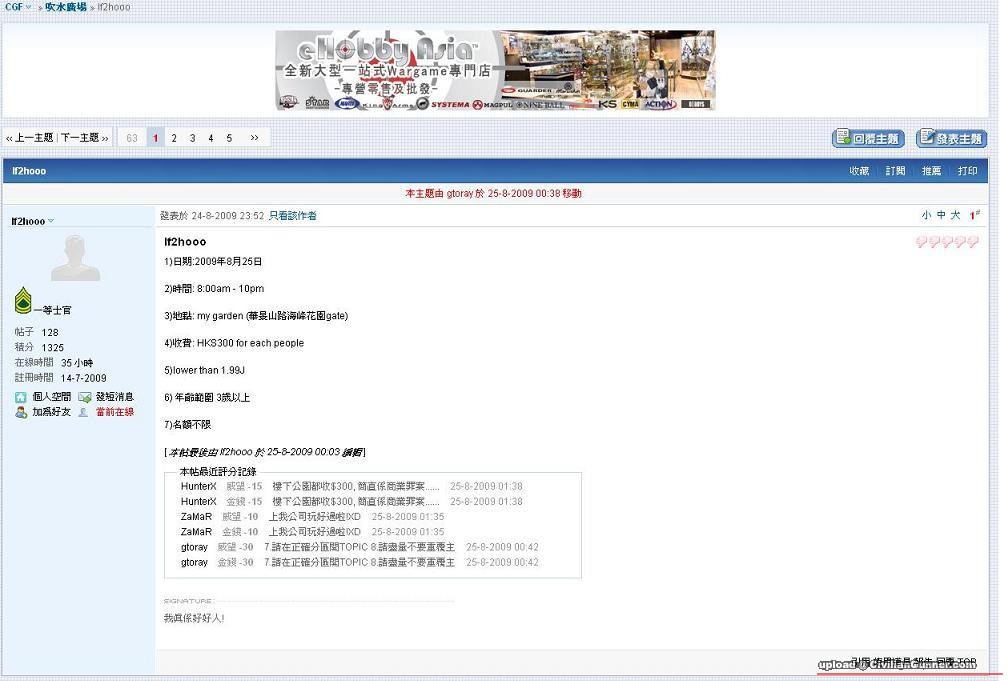Click 只看該作者 view author only link
This screenshot has height=681, width=1008.
click(x=293, y=215)
